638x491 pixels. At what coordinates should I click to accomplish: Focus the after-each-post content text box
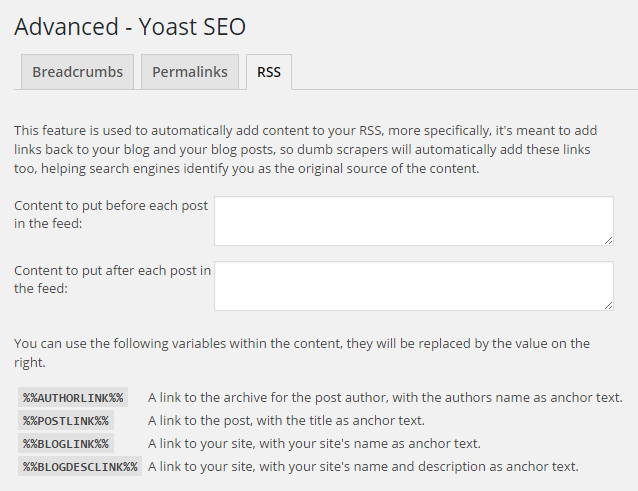(413, 286)
